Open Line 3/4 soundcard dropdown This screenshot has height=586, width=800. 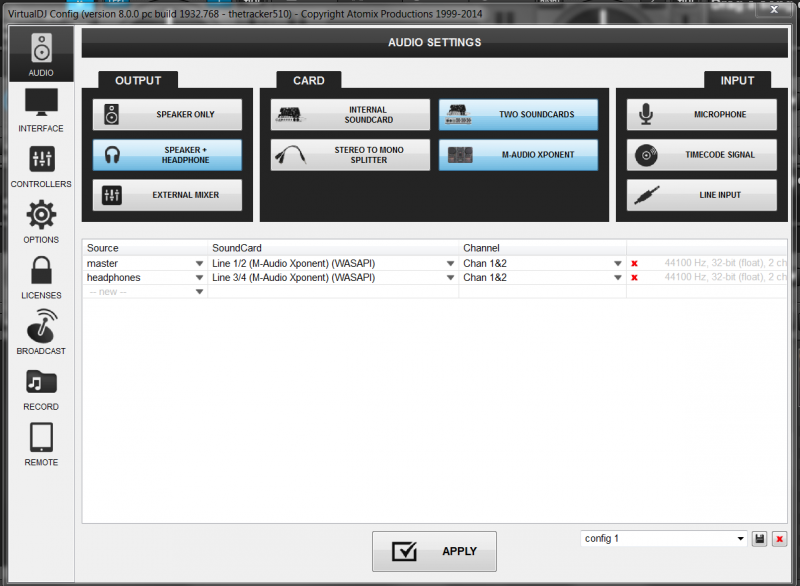click(x=450, y=278)
